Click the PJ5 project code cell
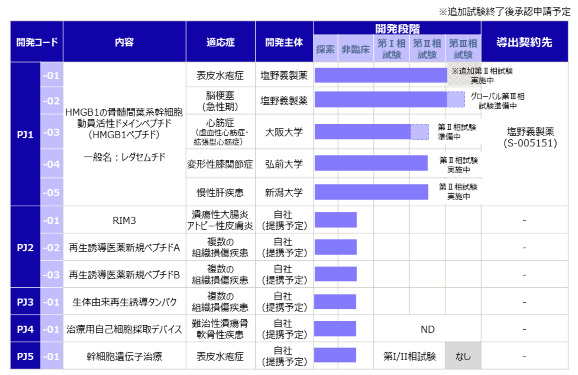 [x=25, y=356]
